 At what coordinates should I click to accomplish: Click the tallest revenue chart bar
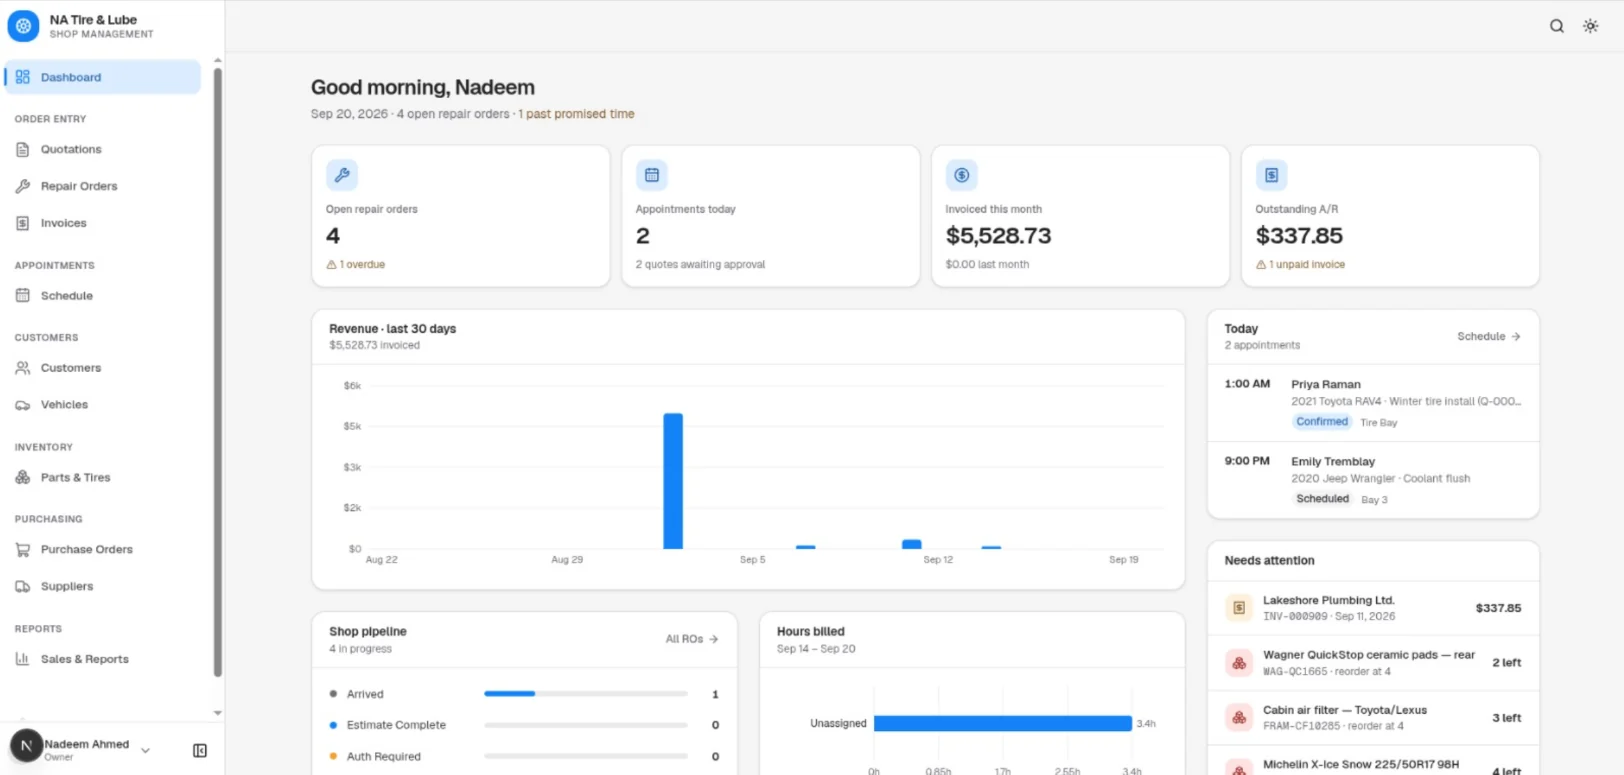[673, 481]
